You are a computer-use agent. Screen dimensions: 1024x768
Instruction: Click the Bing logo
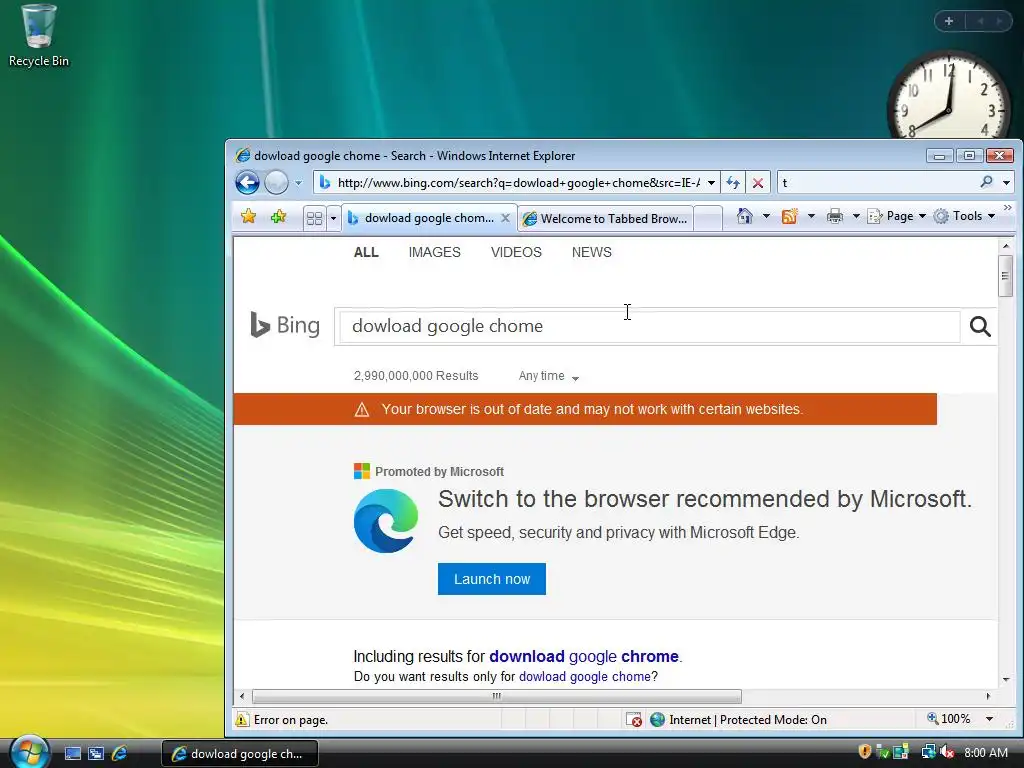285,325
